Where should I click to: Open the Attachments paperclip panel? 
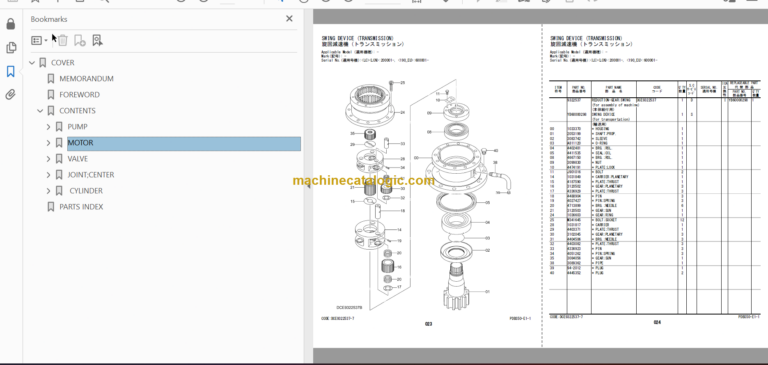(11, 95)
